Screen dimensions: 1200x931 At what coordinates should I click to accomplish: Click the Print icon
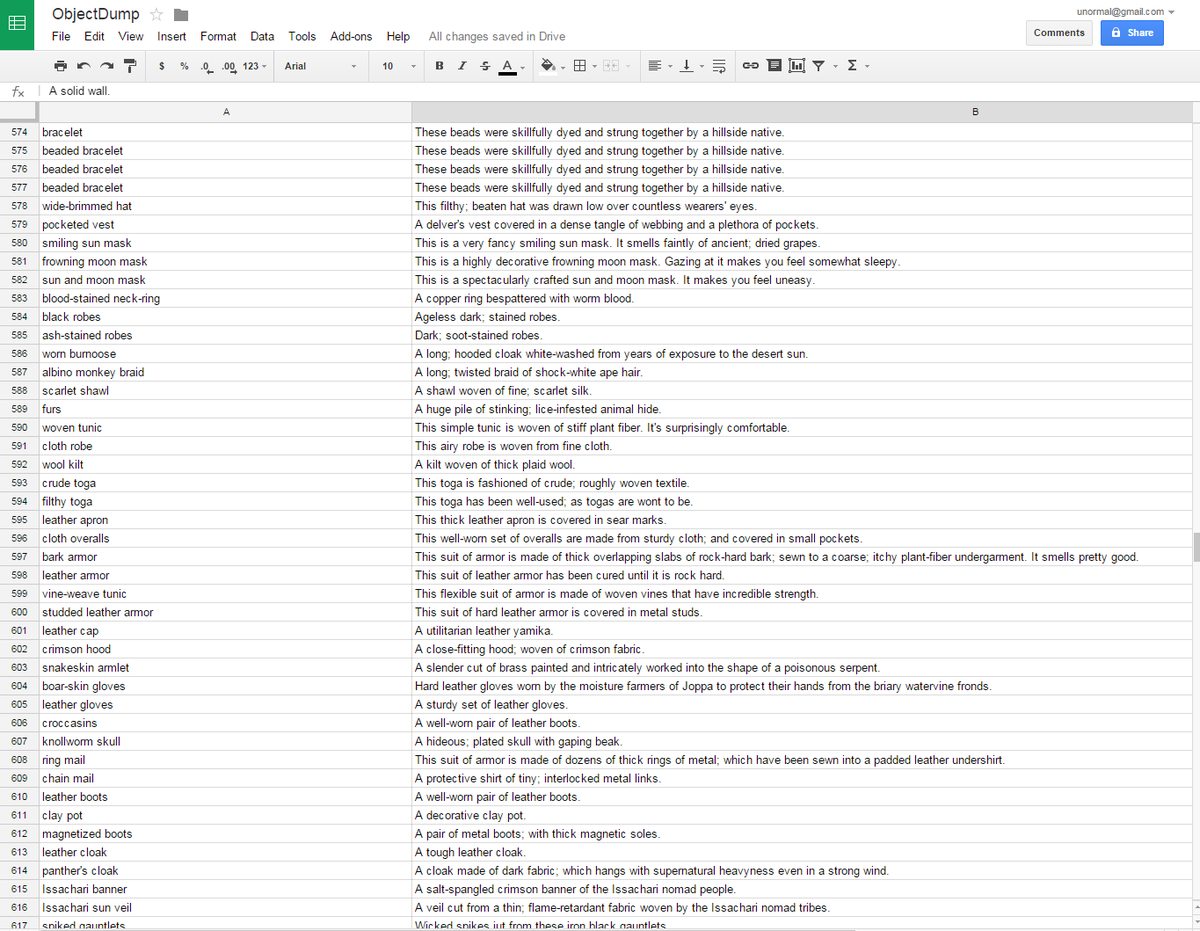point(61,66)
